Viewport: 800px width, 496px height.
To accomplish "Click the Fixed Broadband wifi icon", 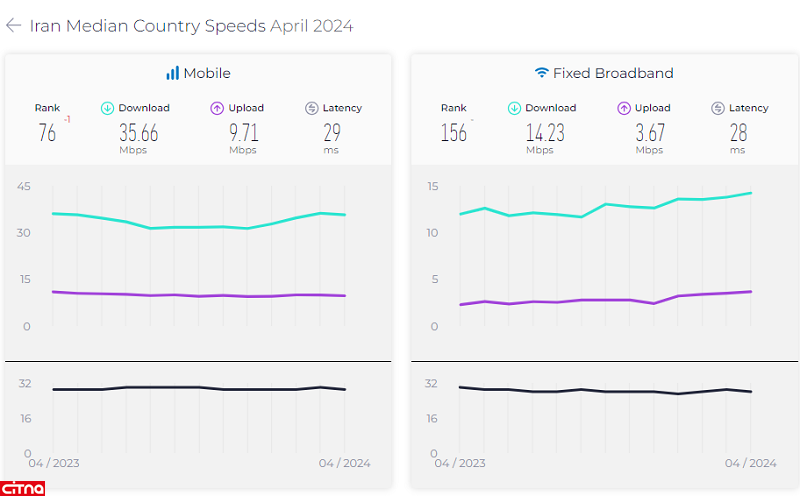I will tap(542, 73).
